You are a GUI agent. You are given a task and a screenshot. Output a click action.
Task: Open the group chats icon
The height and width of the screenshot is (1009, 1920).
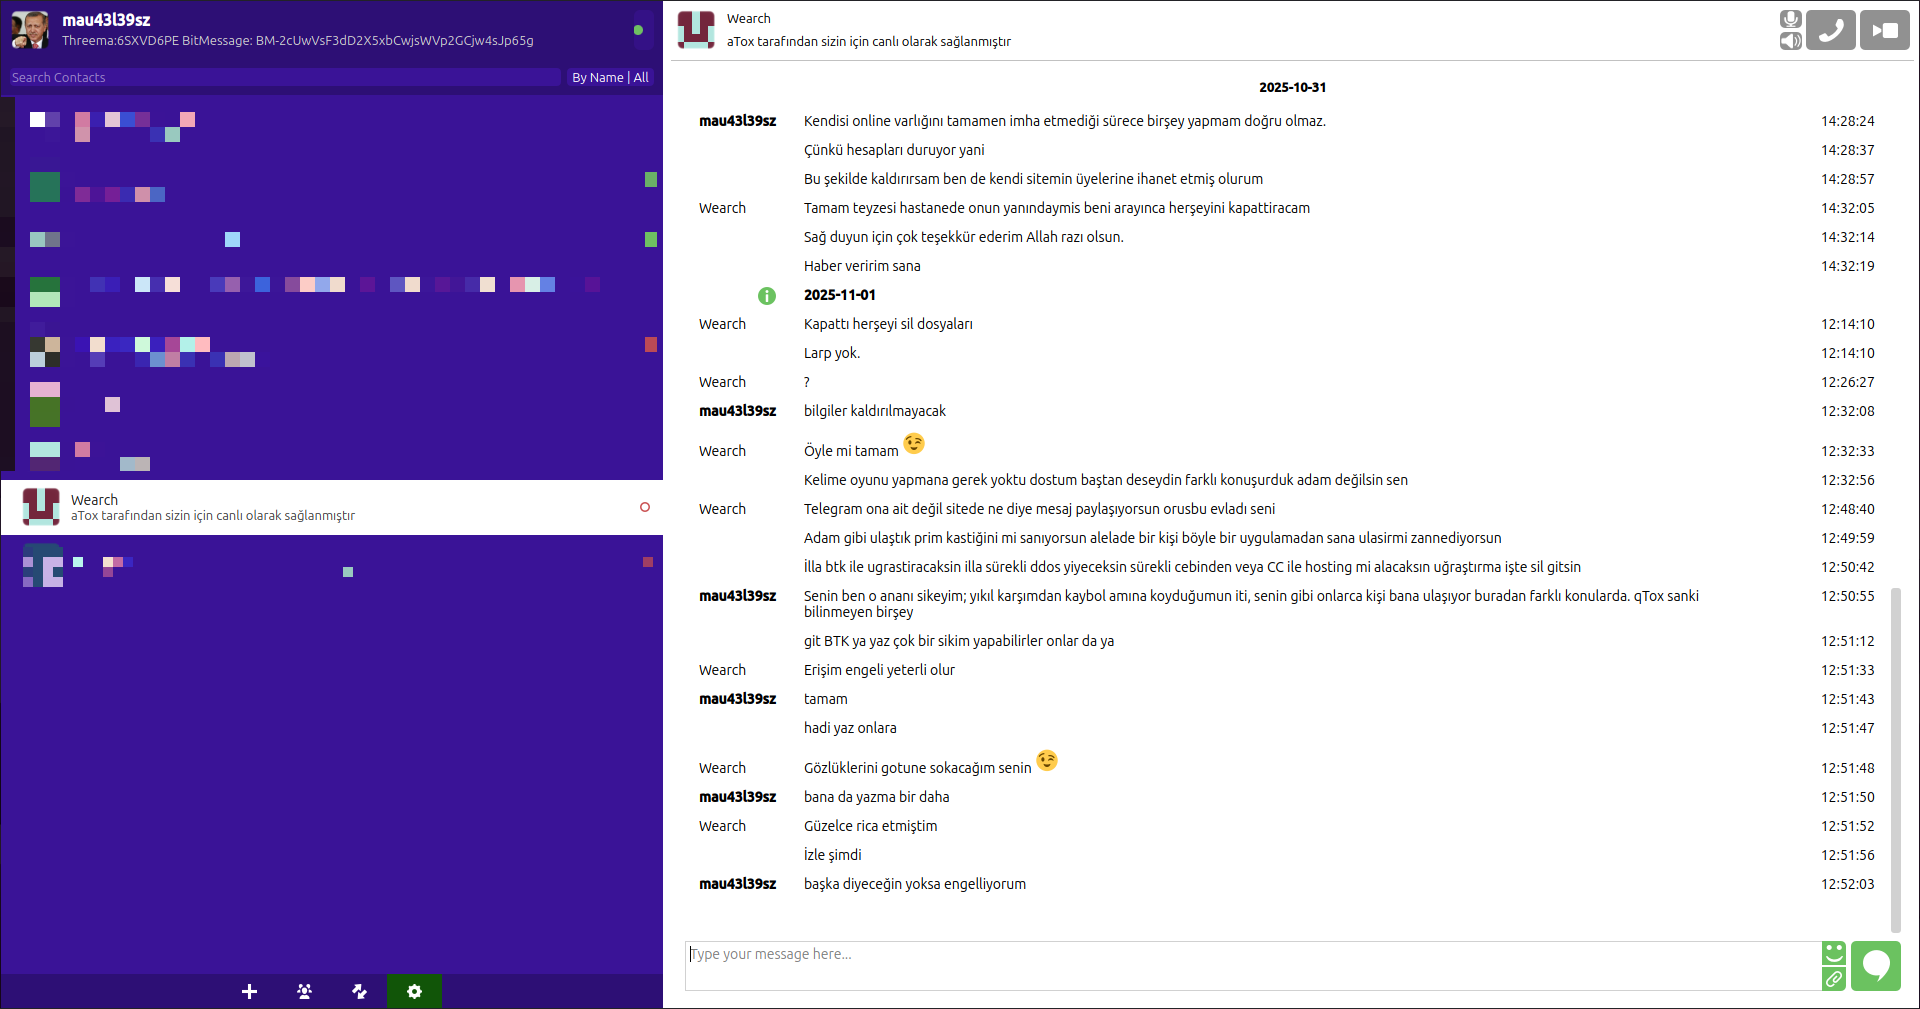304,991
